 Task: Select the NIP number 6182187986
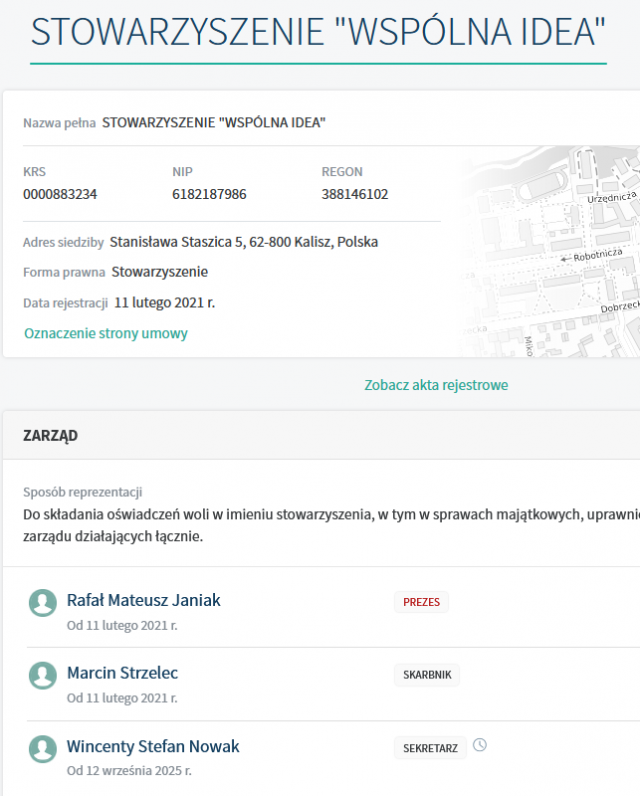click(209, 194)
